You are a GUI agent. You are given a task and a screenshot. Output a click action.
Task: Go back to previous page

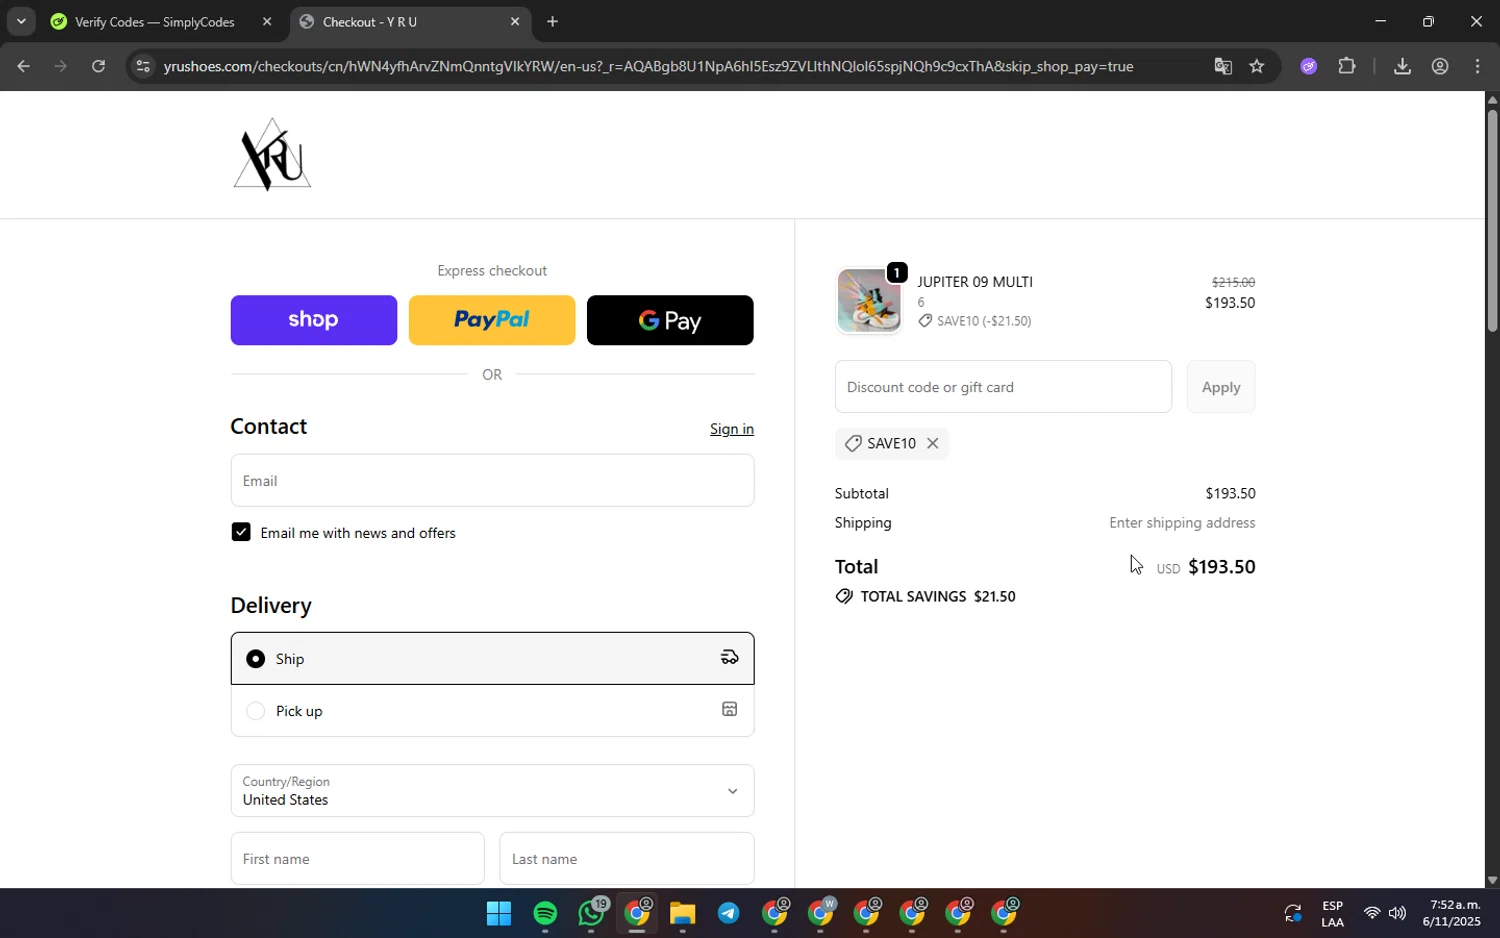pos(24,67)
